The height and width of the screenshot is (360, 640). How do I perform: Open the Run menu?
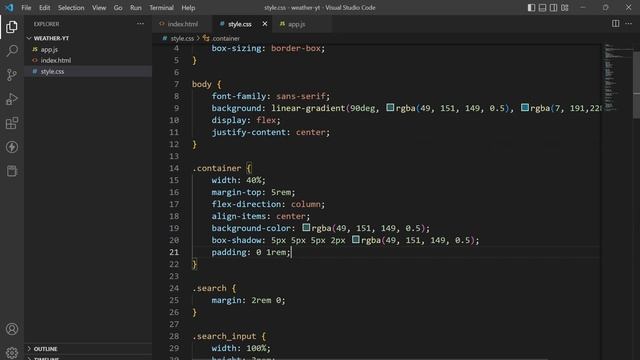click(x=136, y=7)
